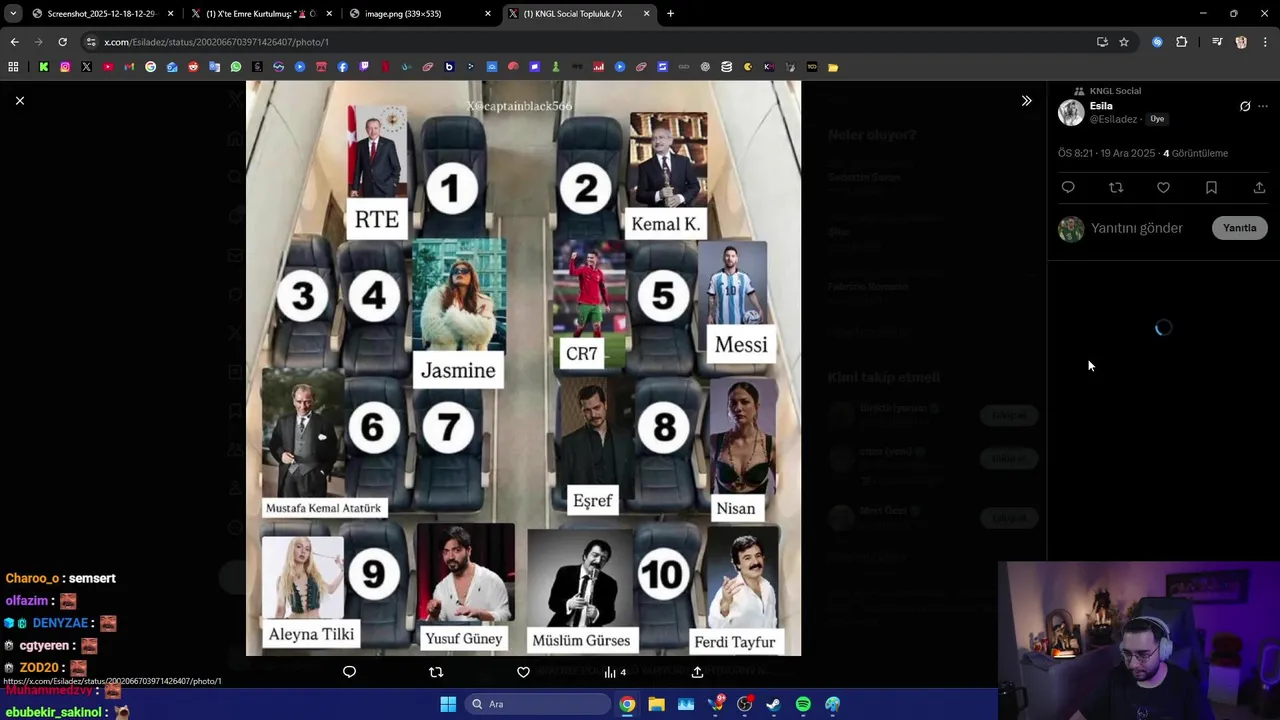Image resolution: width=1280 pixels, height=720 pixels.
Task: Open the Extensions puzzle icon
Action: (1181, 42)
